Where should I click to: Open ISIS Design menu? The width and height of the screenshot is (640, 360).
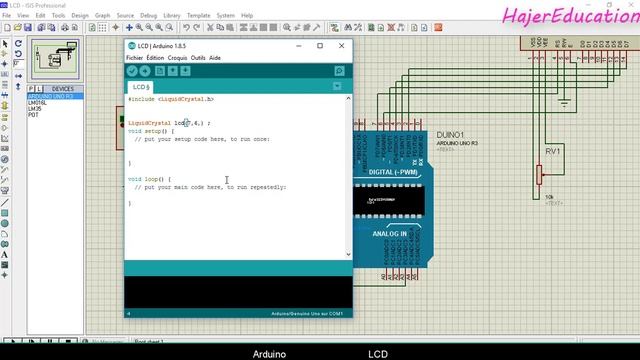click(80, 16)
